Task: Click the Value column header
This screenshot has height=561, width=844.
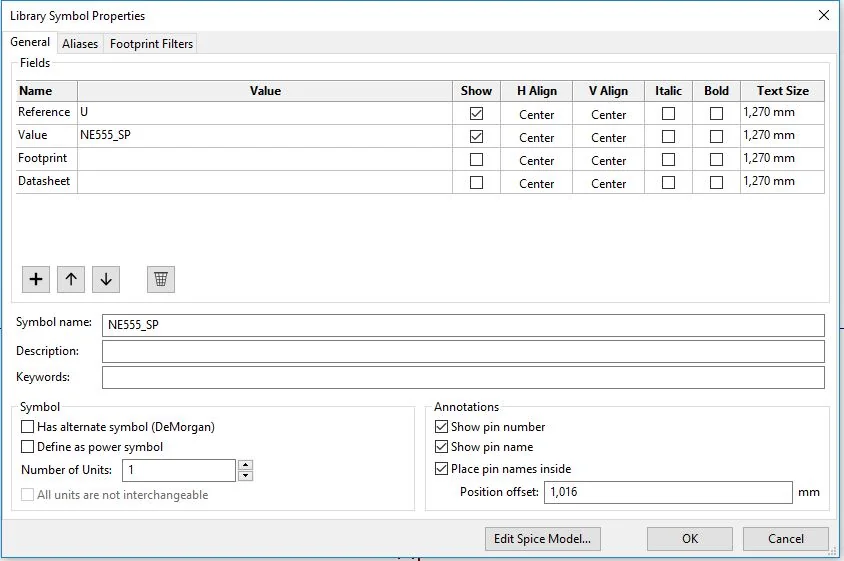Action: tap(265, 91)
